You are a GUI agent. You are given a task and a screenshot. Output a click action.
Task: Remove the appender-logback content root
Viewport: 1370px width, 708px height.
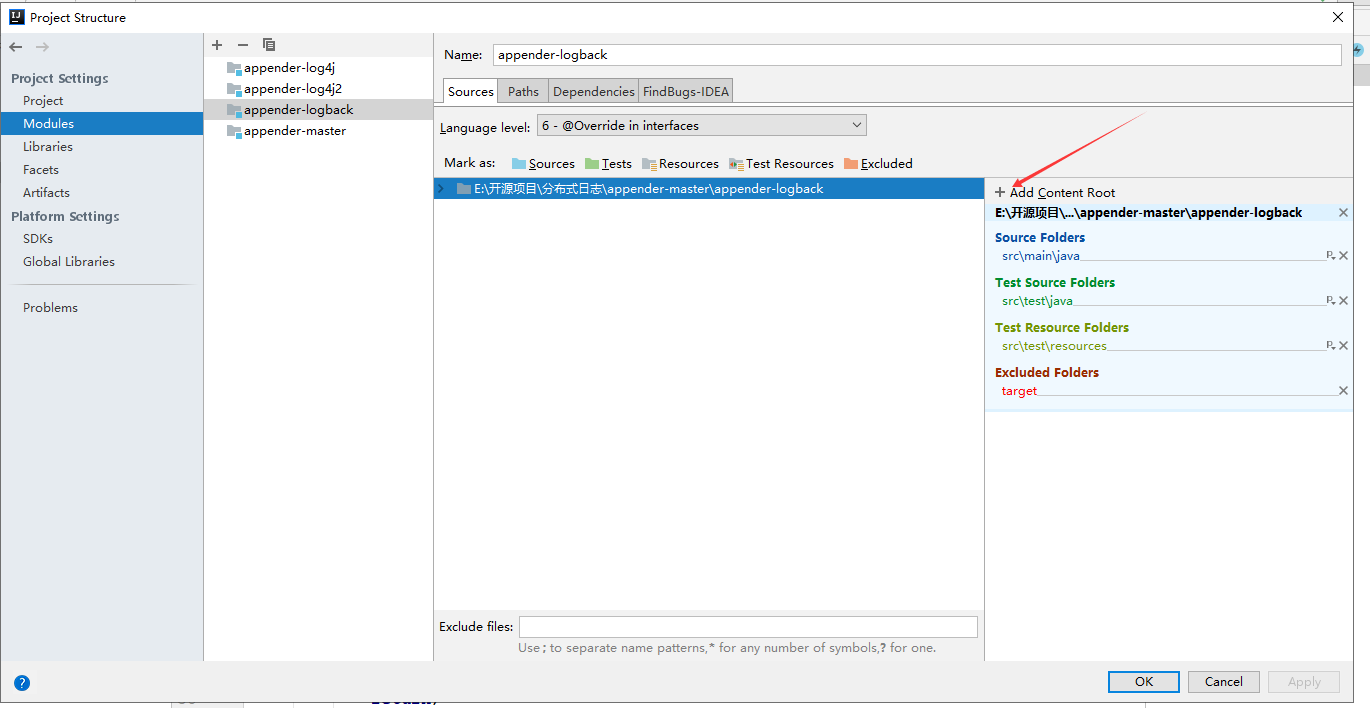[x=1343, y=213]
